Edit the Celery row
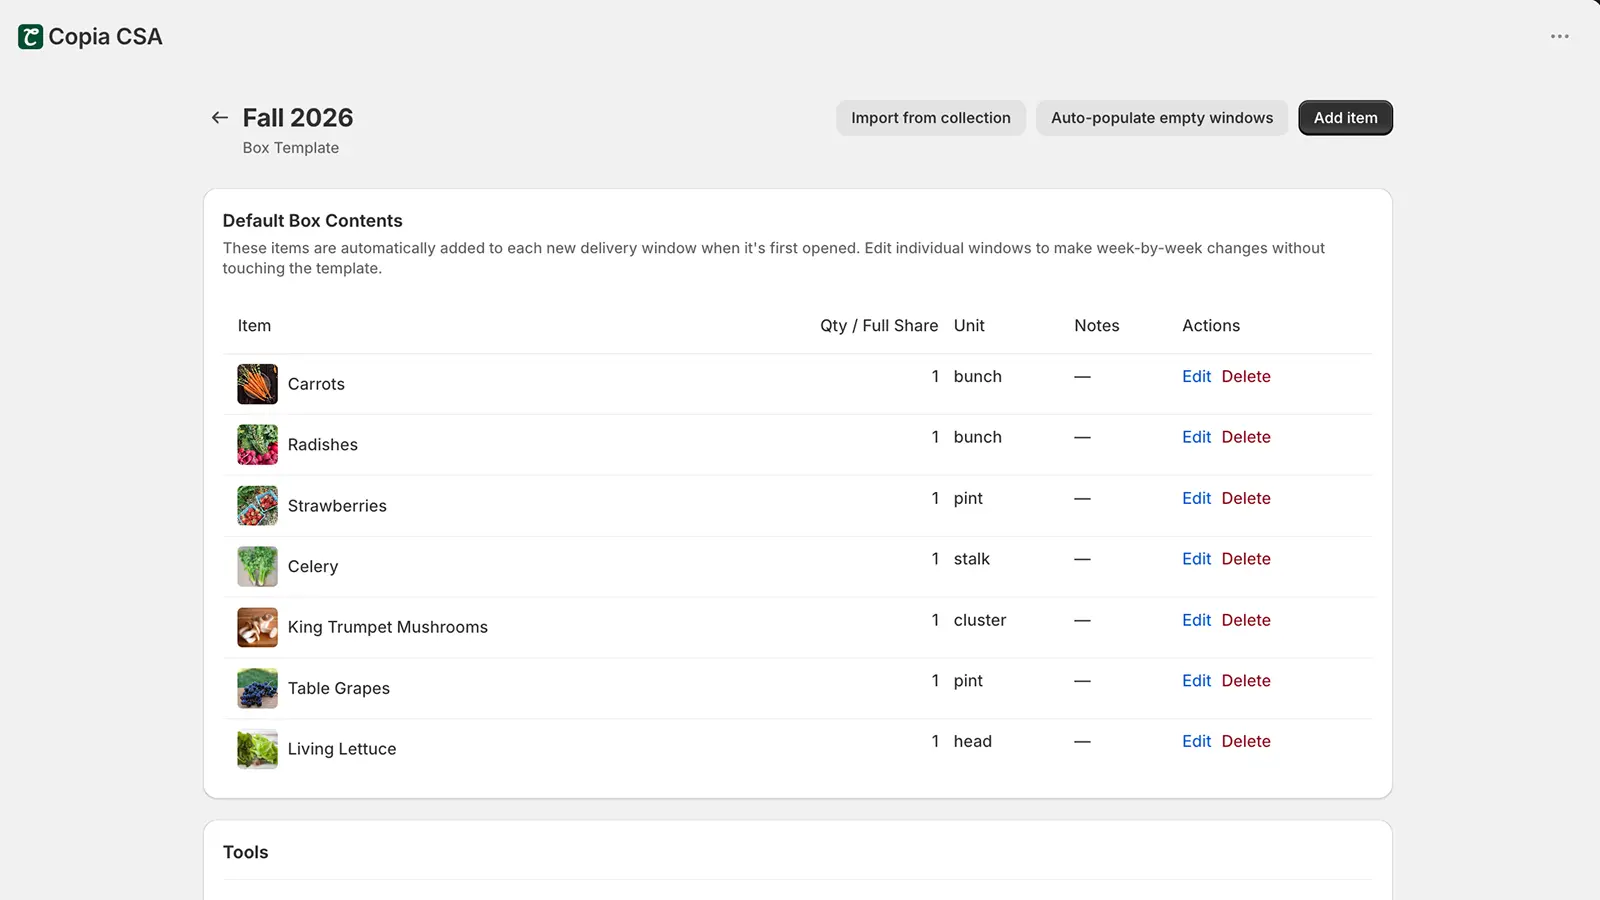This screenshot has width=1600, height=900. pos(1196,559)
